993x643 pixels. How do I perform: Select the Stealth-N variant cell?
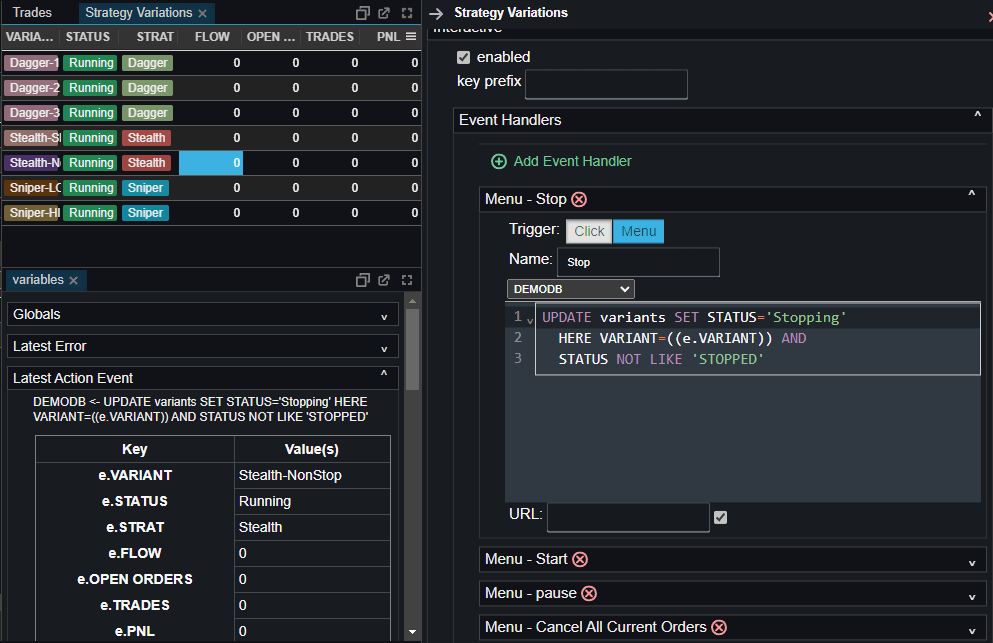32,163
